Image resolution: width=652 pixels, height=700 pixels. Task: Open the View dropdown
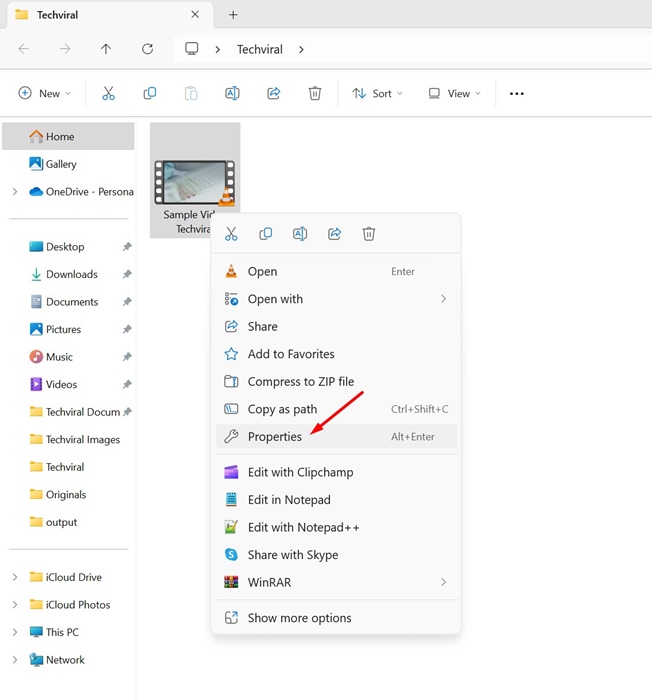(454, 93)
